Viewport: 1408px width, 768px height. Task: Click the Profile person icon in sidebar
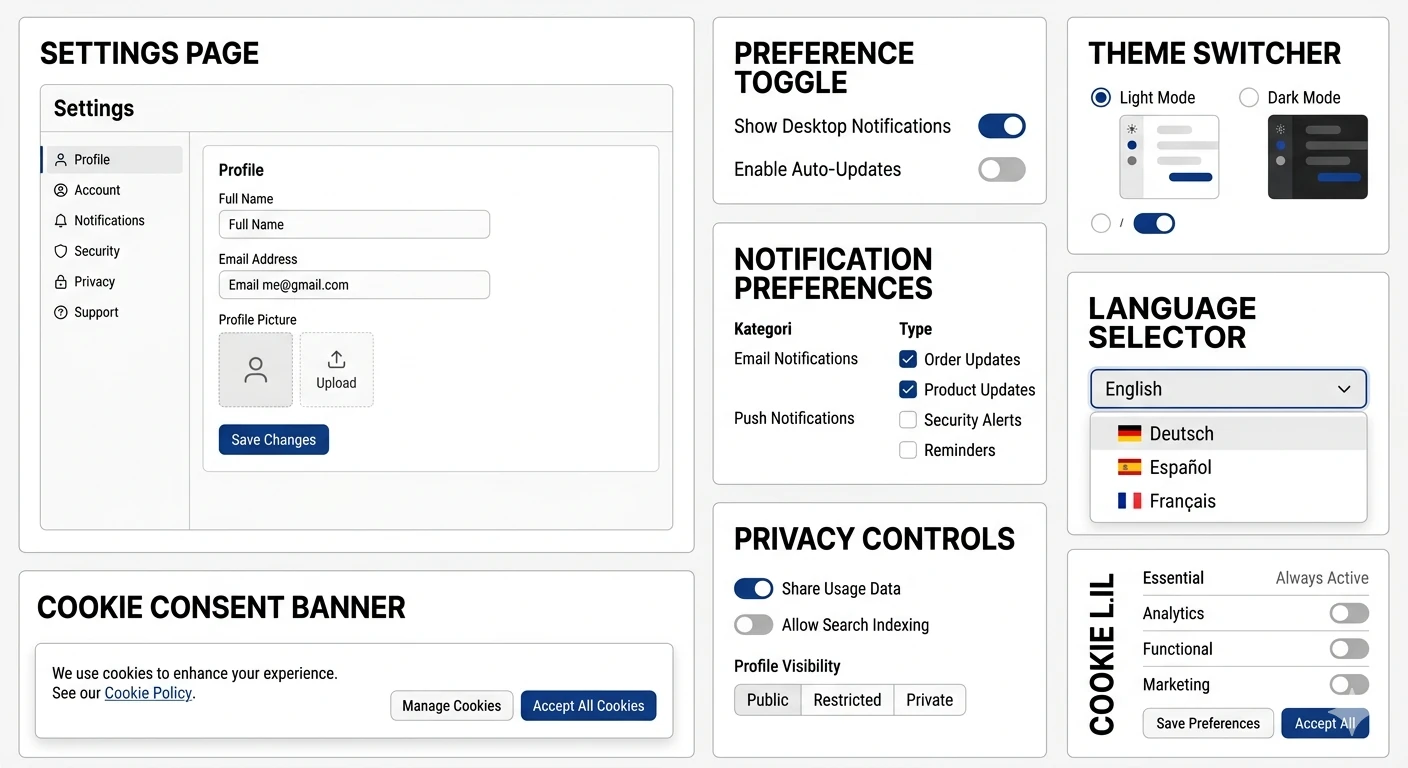coord(61,159)
